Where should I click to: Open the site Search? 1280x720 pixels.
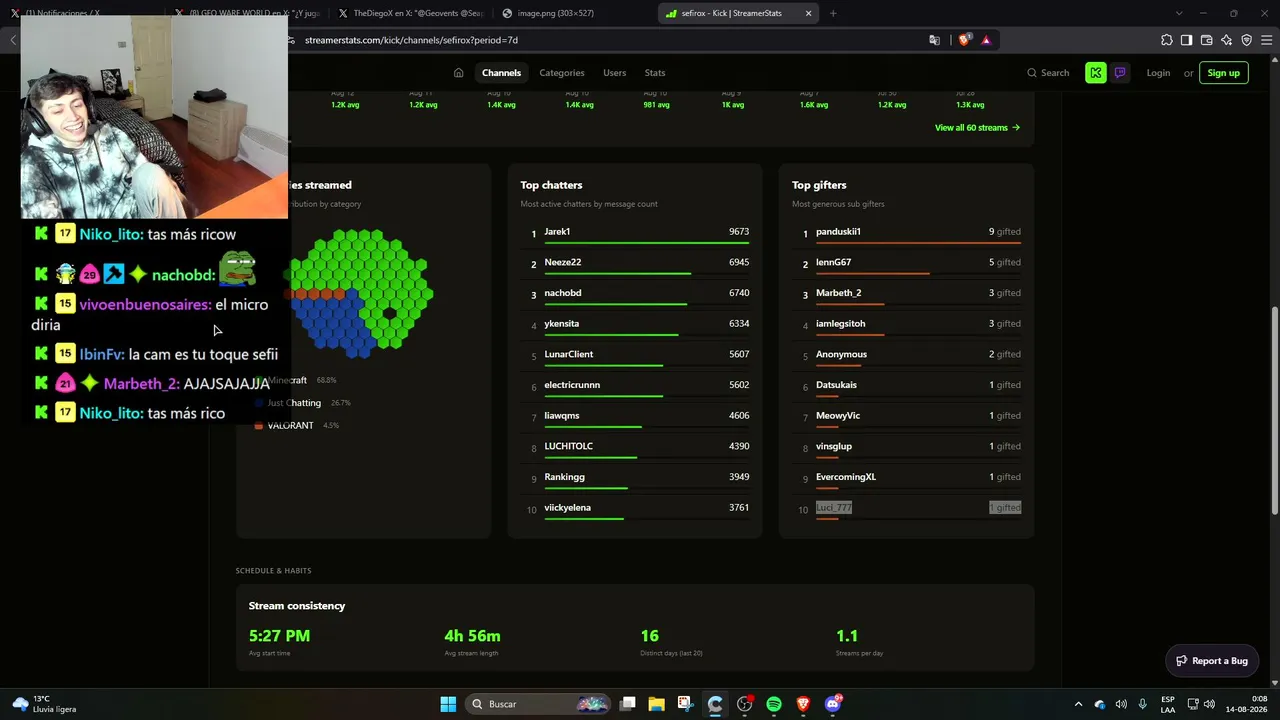point(1047,73)
